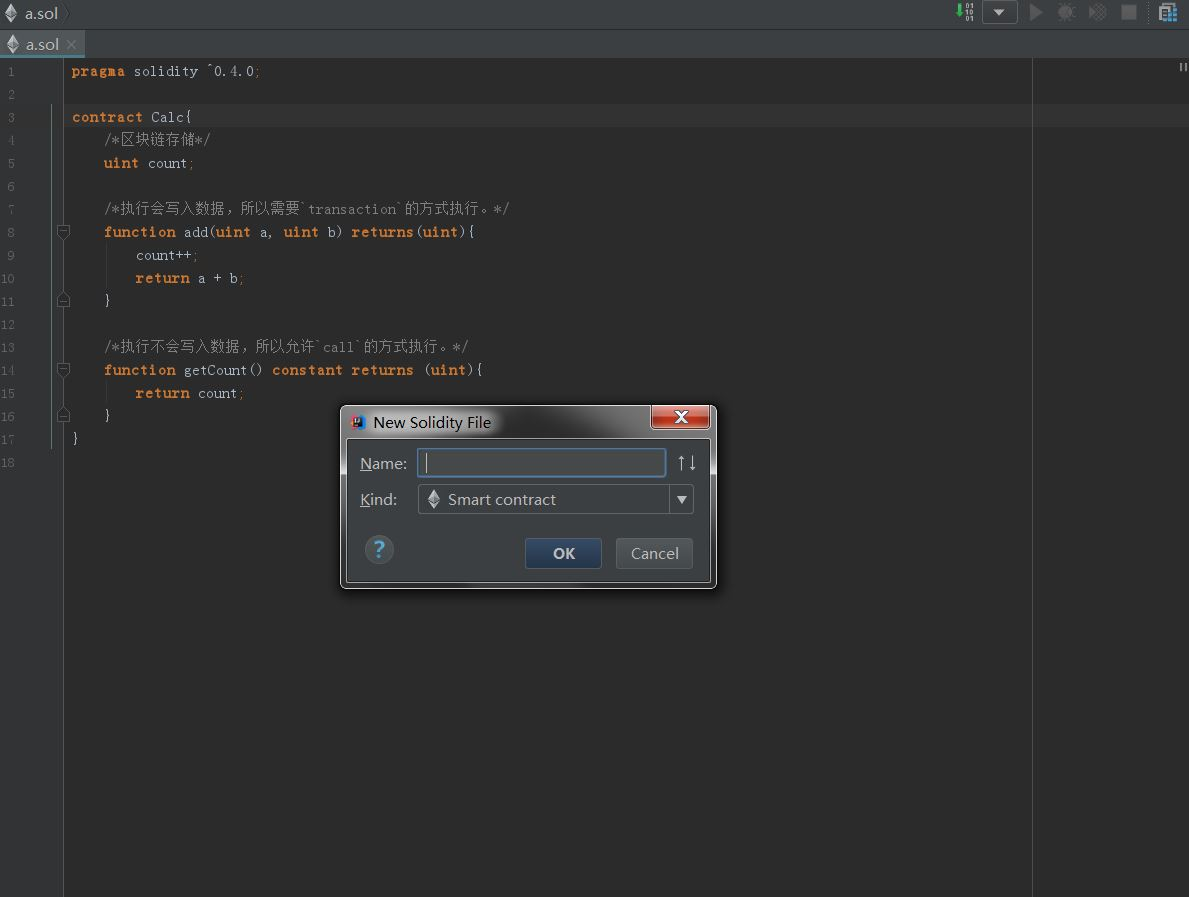This screenshot has width=1189, height=897.
Task: Click the Kind dropdown arrow button
Action: pos(682,499)
